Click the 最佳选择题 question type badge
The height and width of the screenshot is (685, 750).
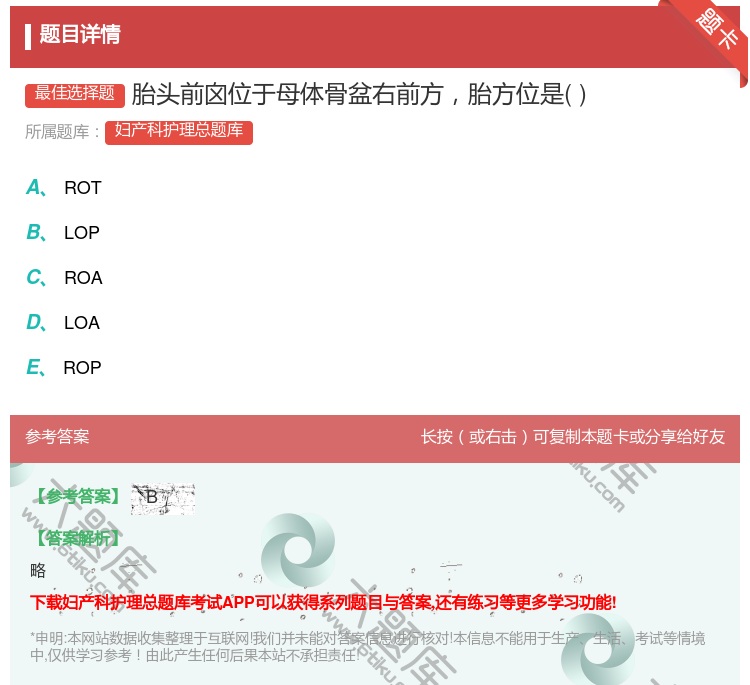(75, 94)
